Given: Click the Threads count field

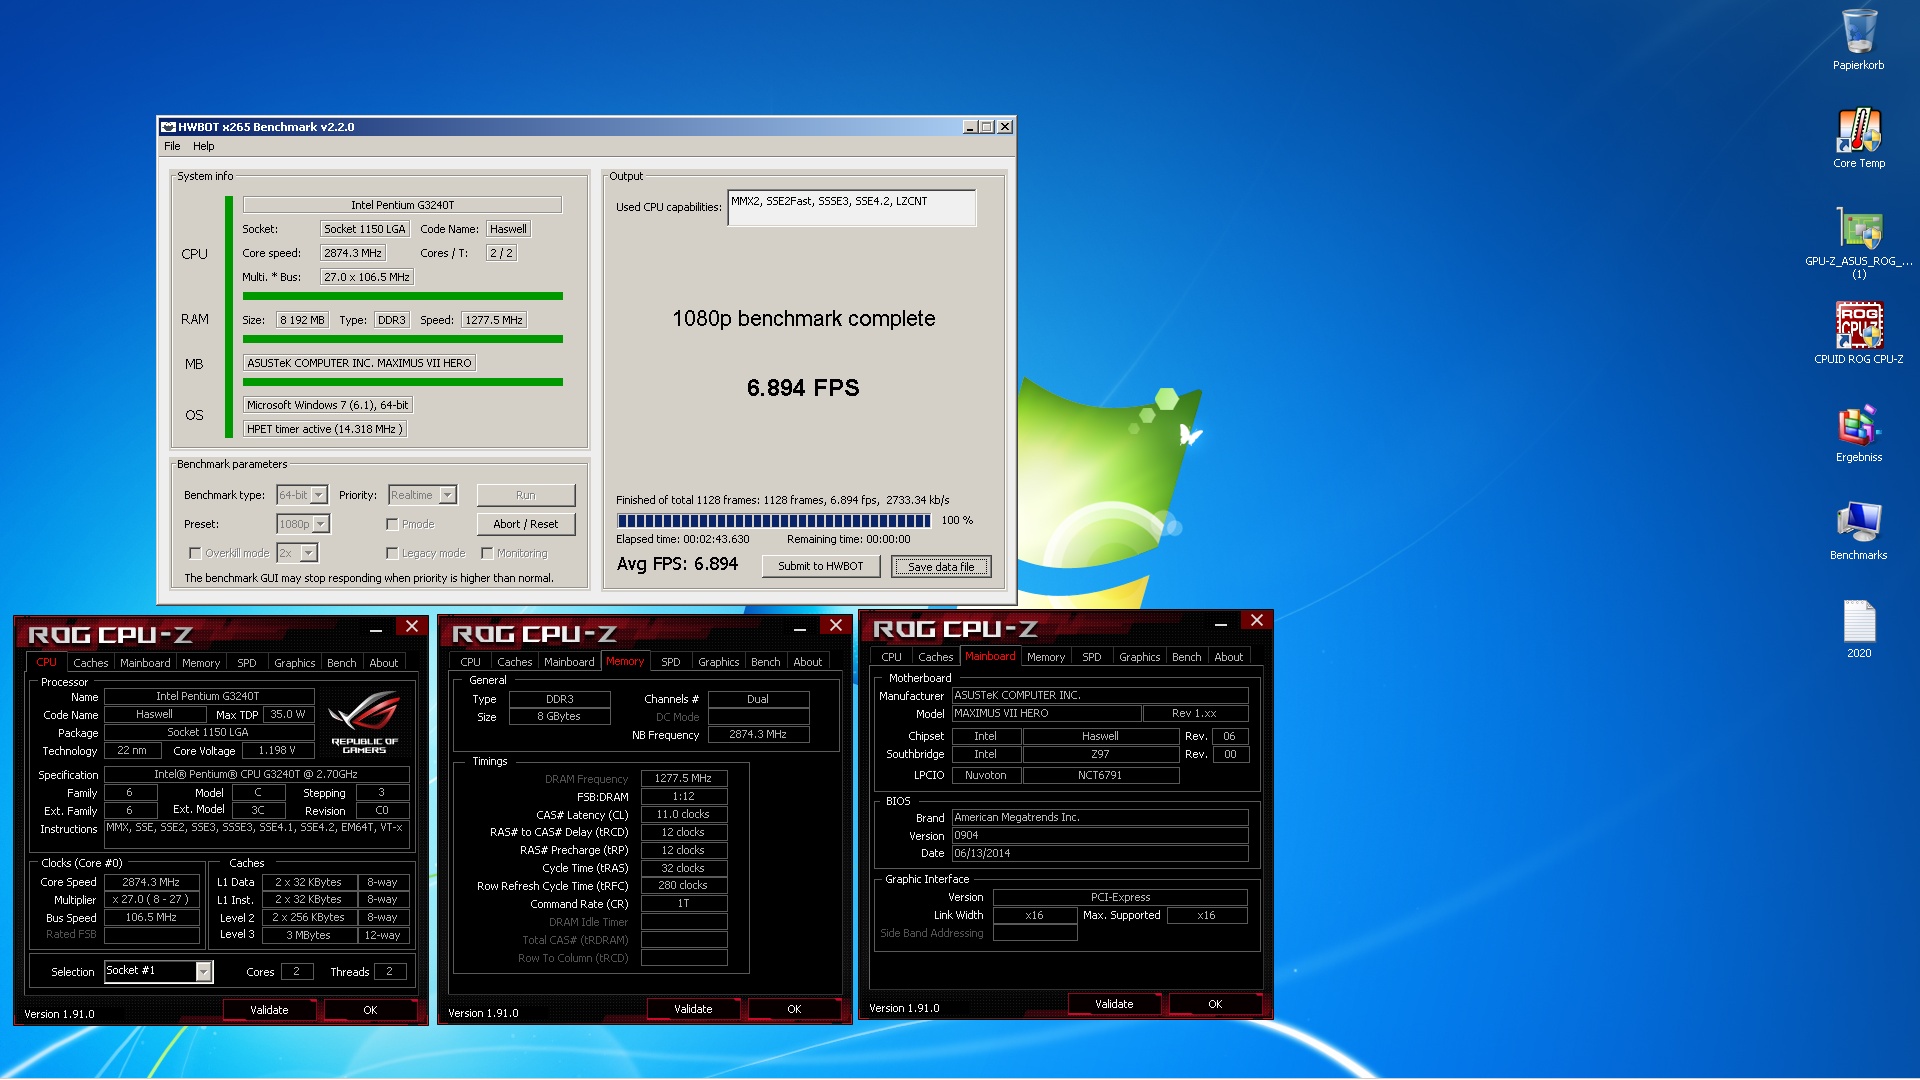Looking at the screenshot, I should coord(390,971).
